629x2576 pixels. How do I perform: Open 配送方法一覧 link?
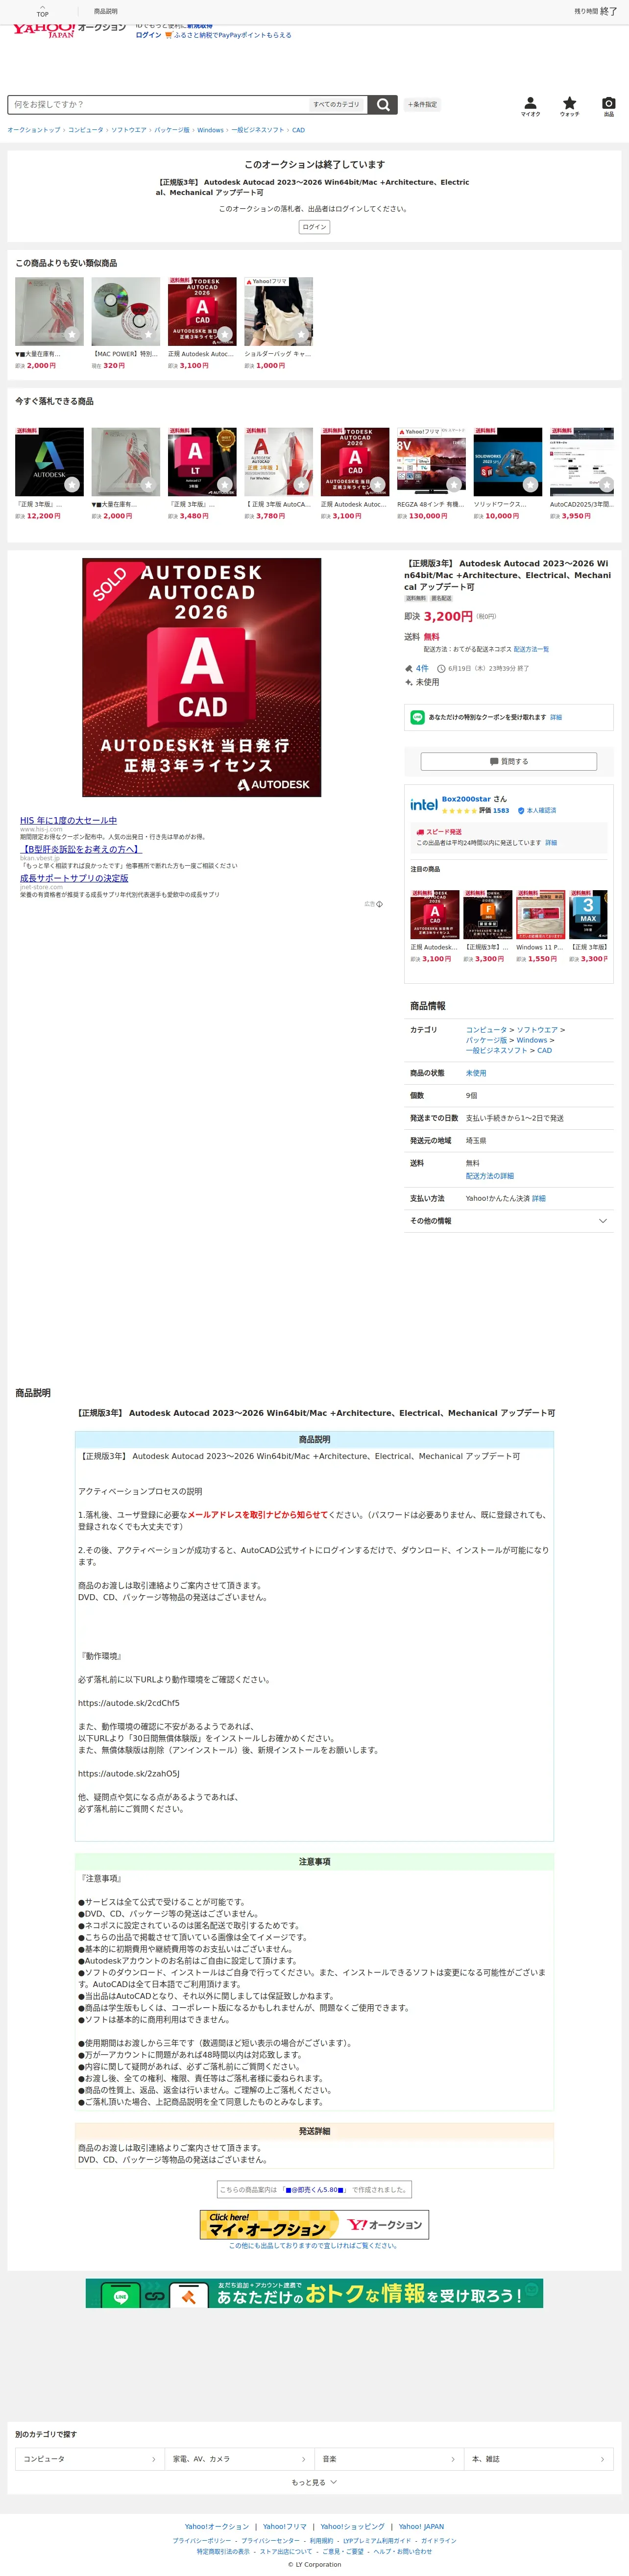click(531, 649)
